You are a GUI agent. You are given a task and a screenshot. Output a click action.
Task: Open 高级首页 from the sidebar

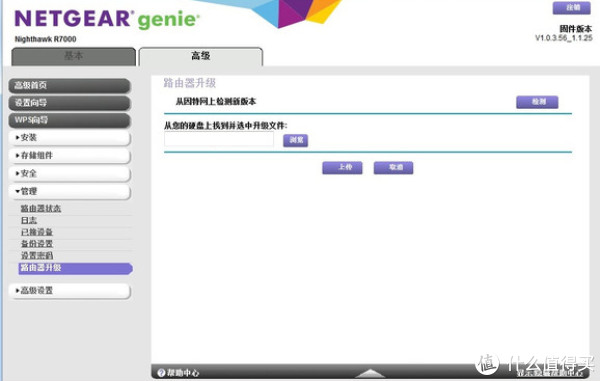70,86
